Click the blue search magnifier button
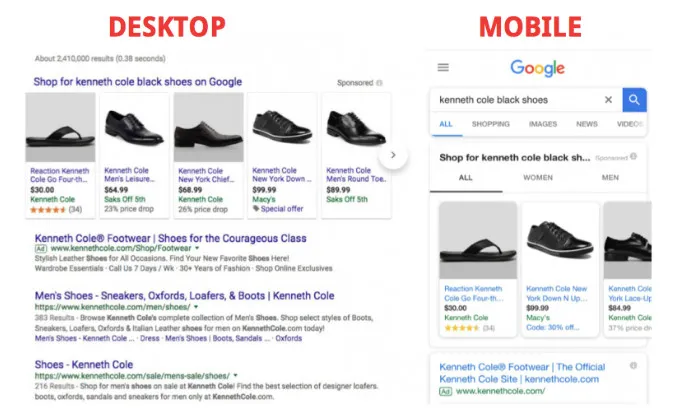Screen dimensions: 684x419 [x=634, y=100]
